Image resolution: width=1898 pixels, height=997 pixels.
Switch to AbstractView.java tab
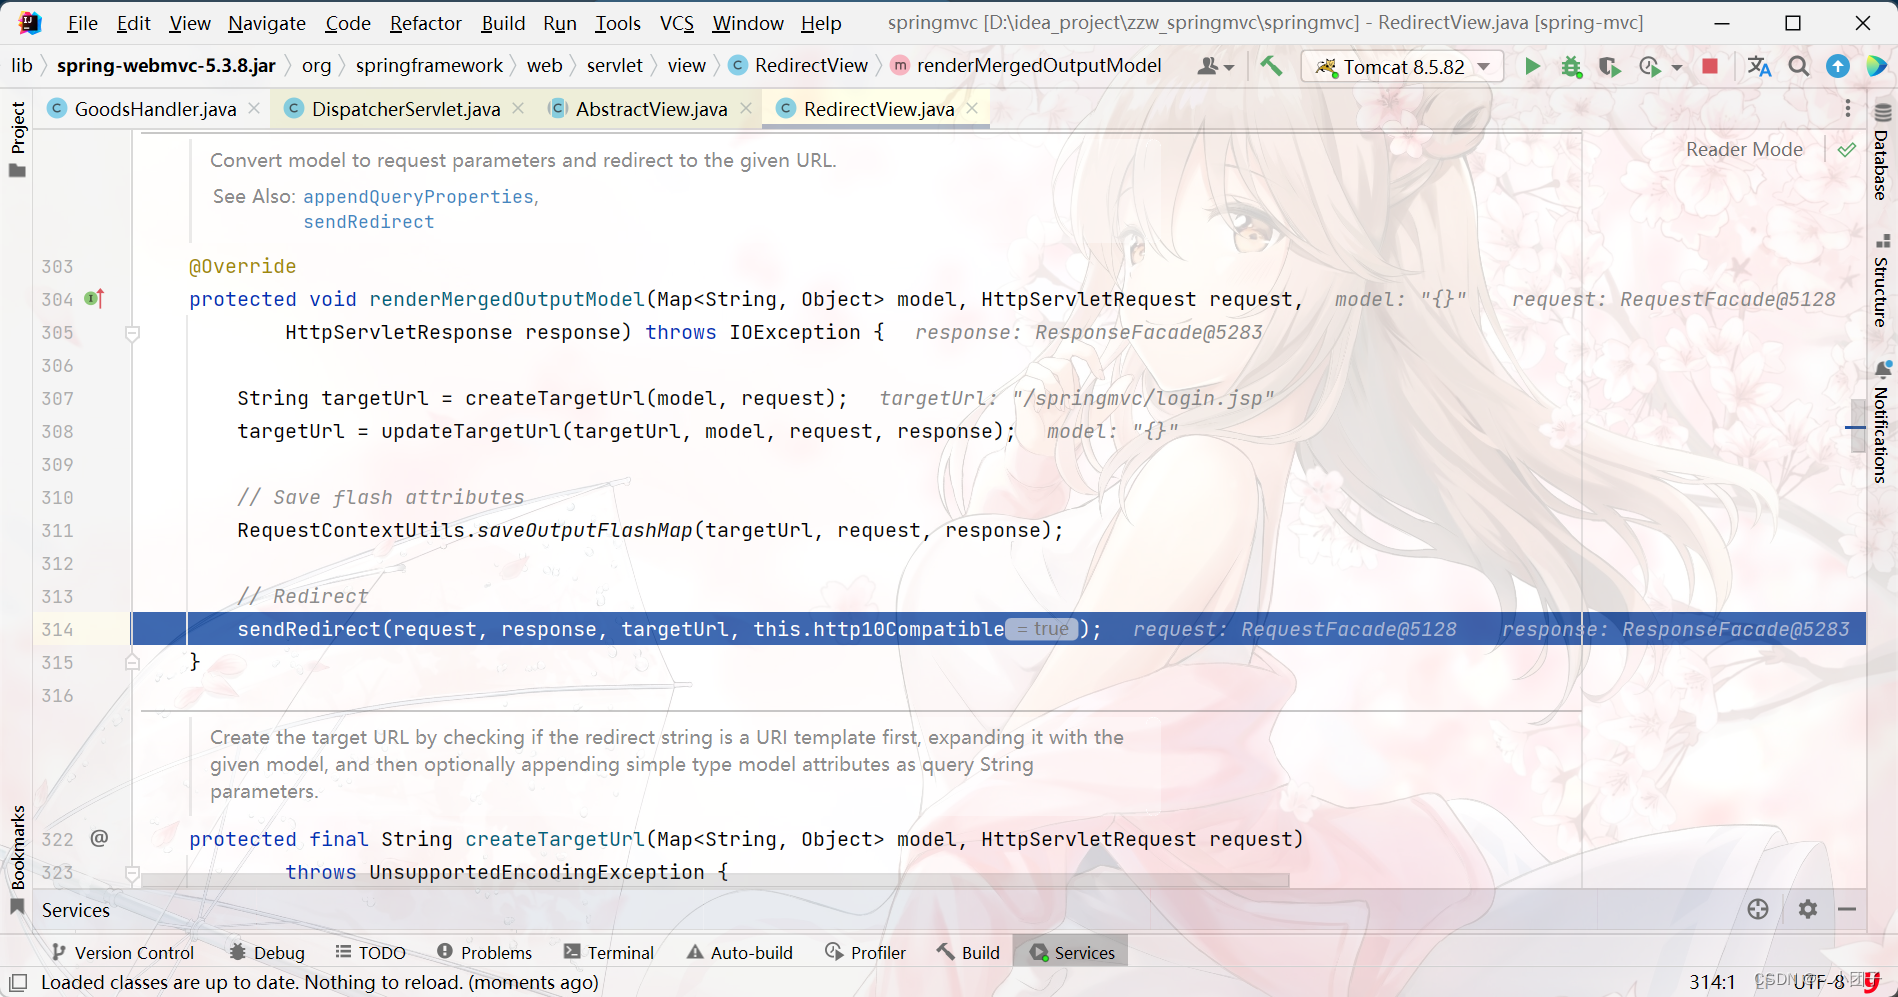point(651,108)
